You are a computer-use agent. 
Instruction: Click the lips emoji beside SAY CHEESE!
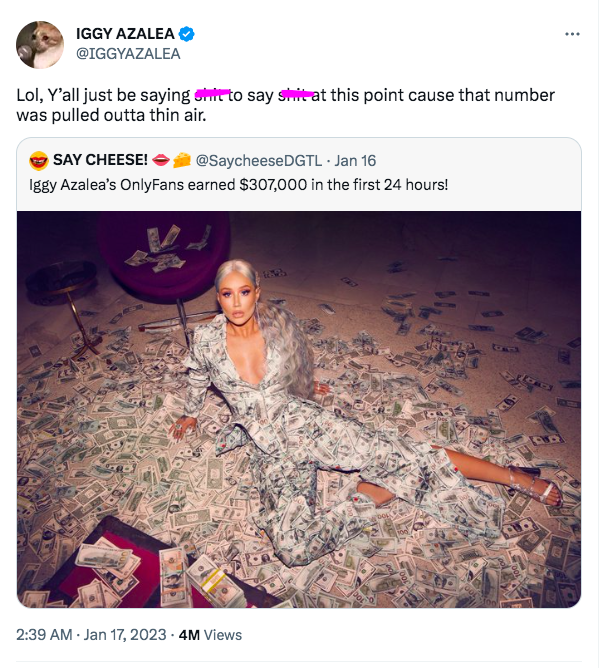(x=163, y=160)
